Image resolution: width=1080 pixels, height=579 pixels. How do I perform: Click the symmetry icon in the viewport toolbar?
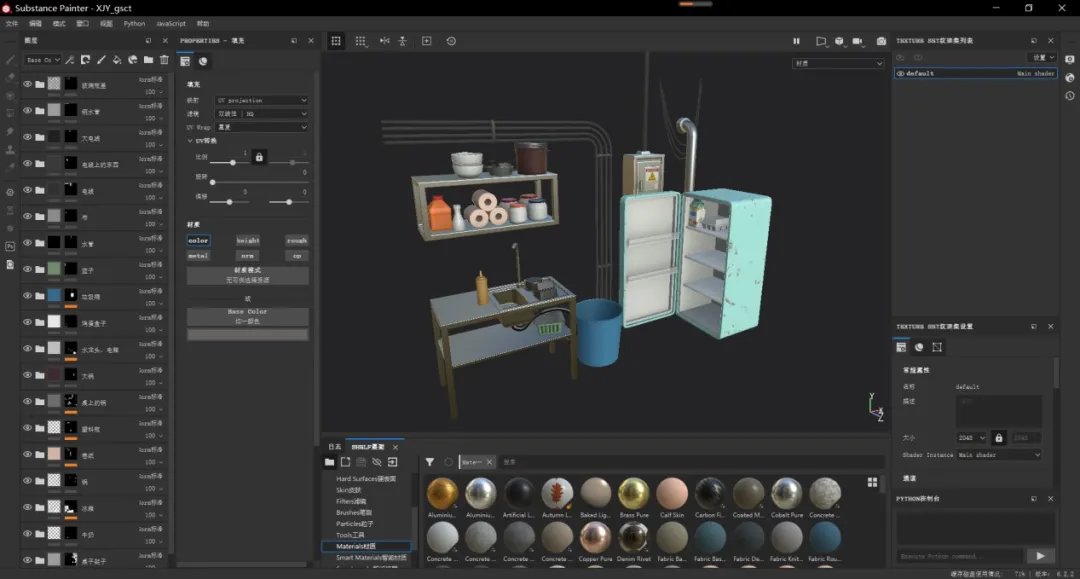coord(385,41)
